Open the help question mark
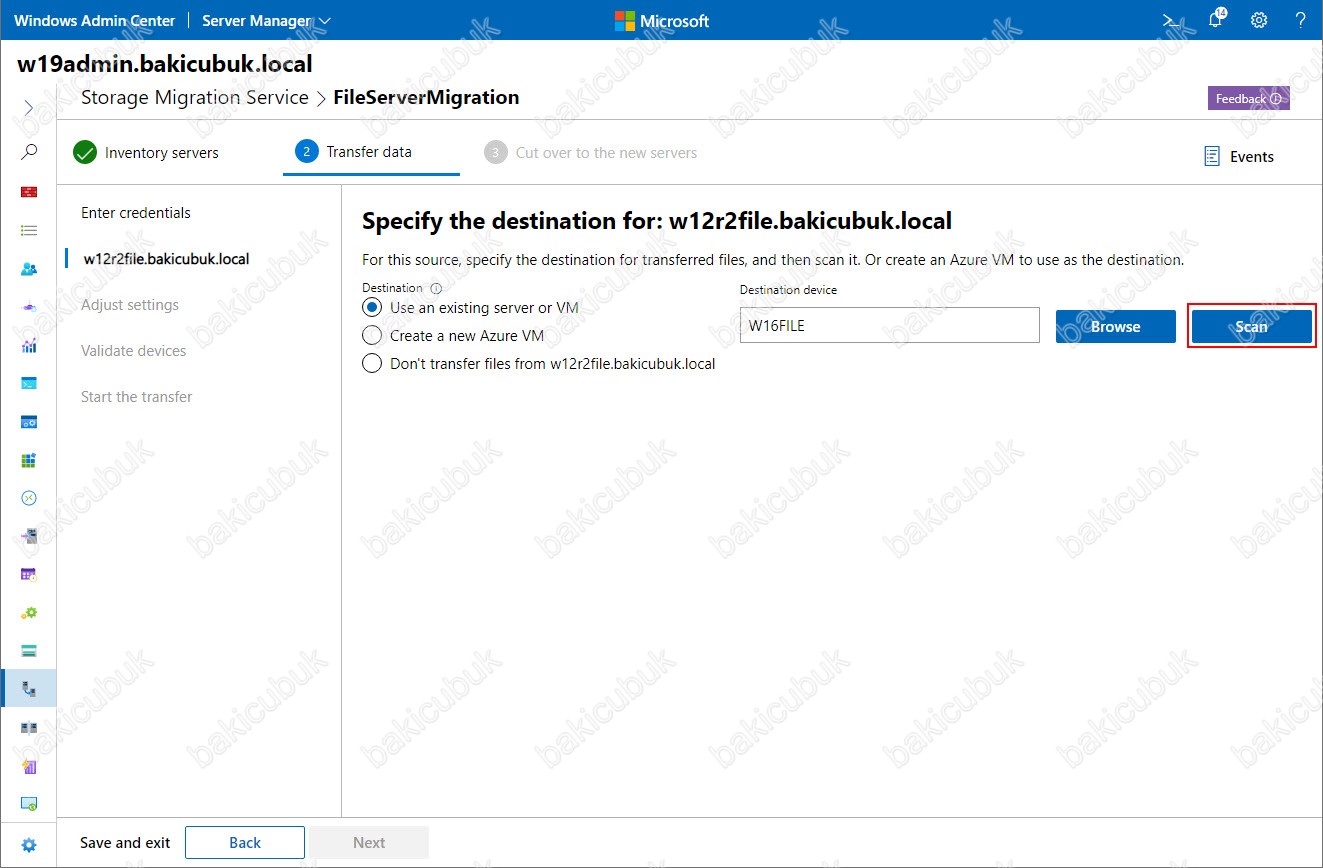The height and width of the screenshot is (868, 1323). [1301, 20]
